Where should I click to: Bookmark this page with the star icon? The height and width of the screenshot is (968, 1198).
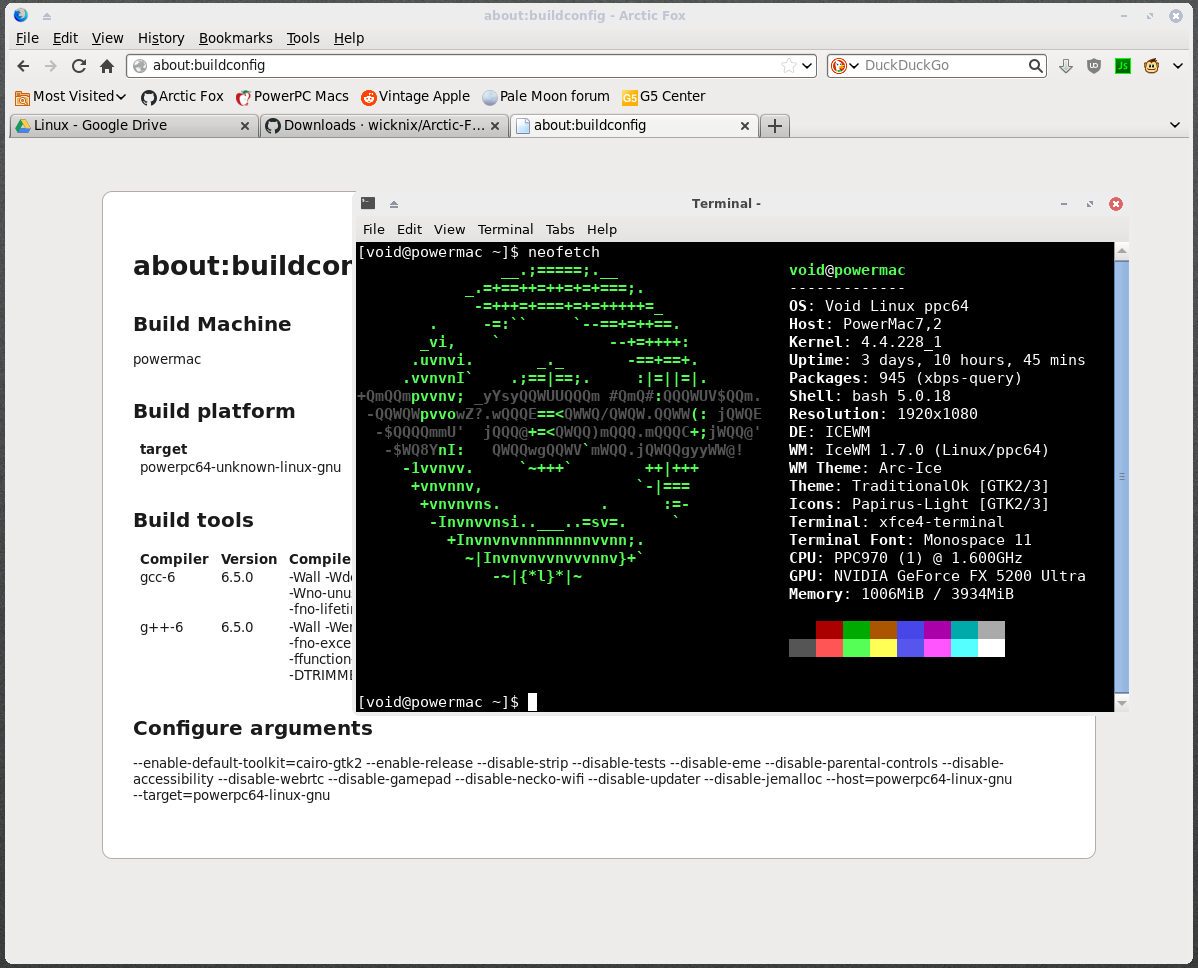coord(788,66)
